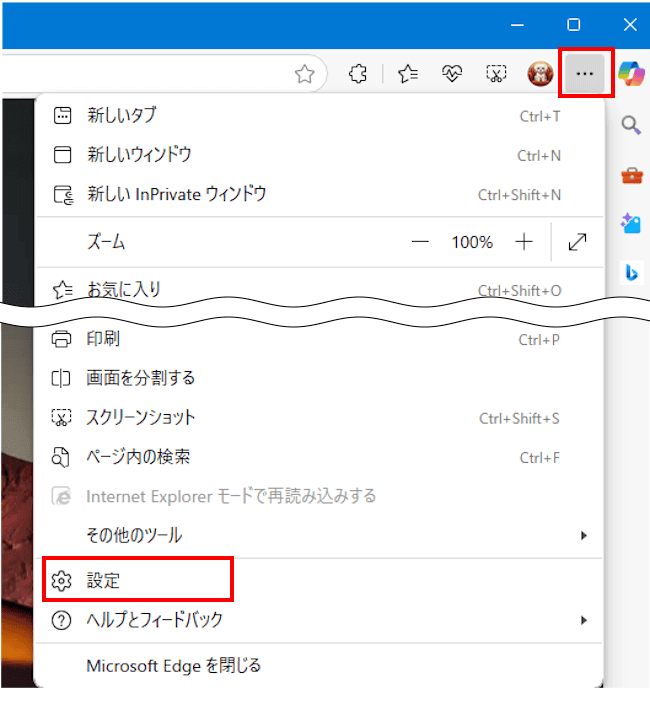Image resolution: width=650 pixels, height=705 pixels.
Task: Open the profile avatar picture
Action: [x=540, y=74]
